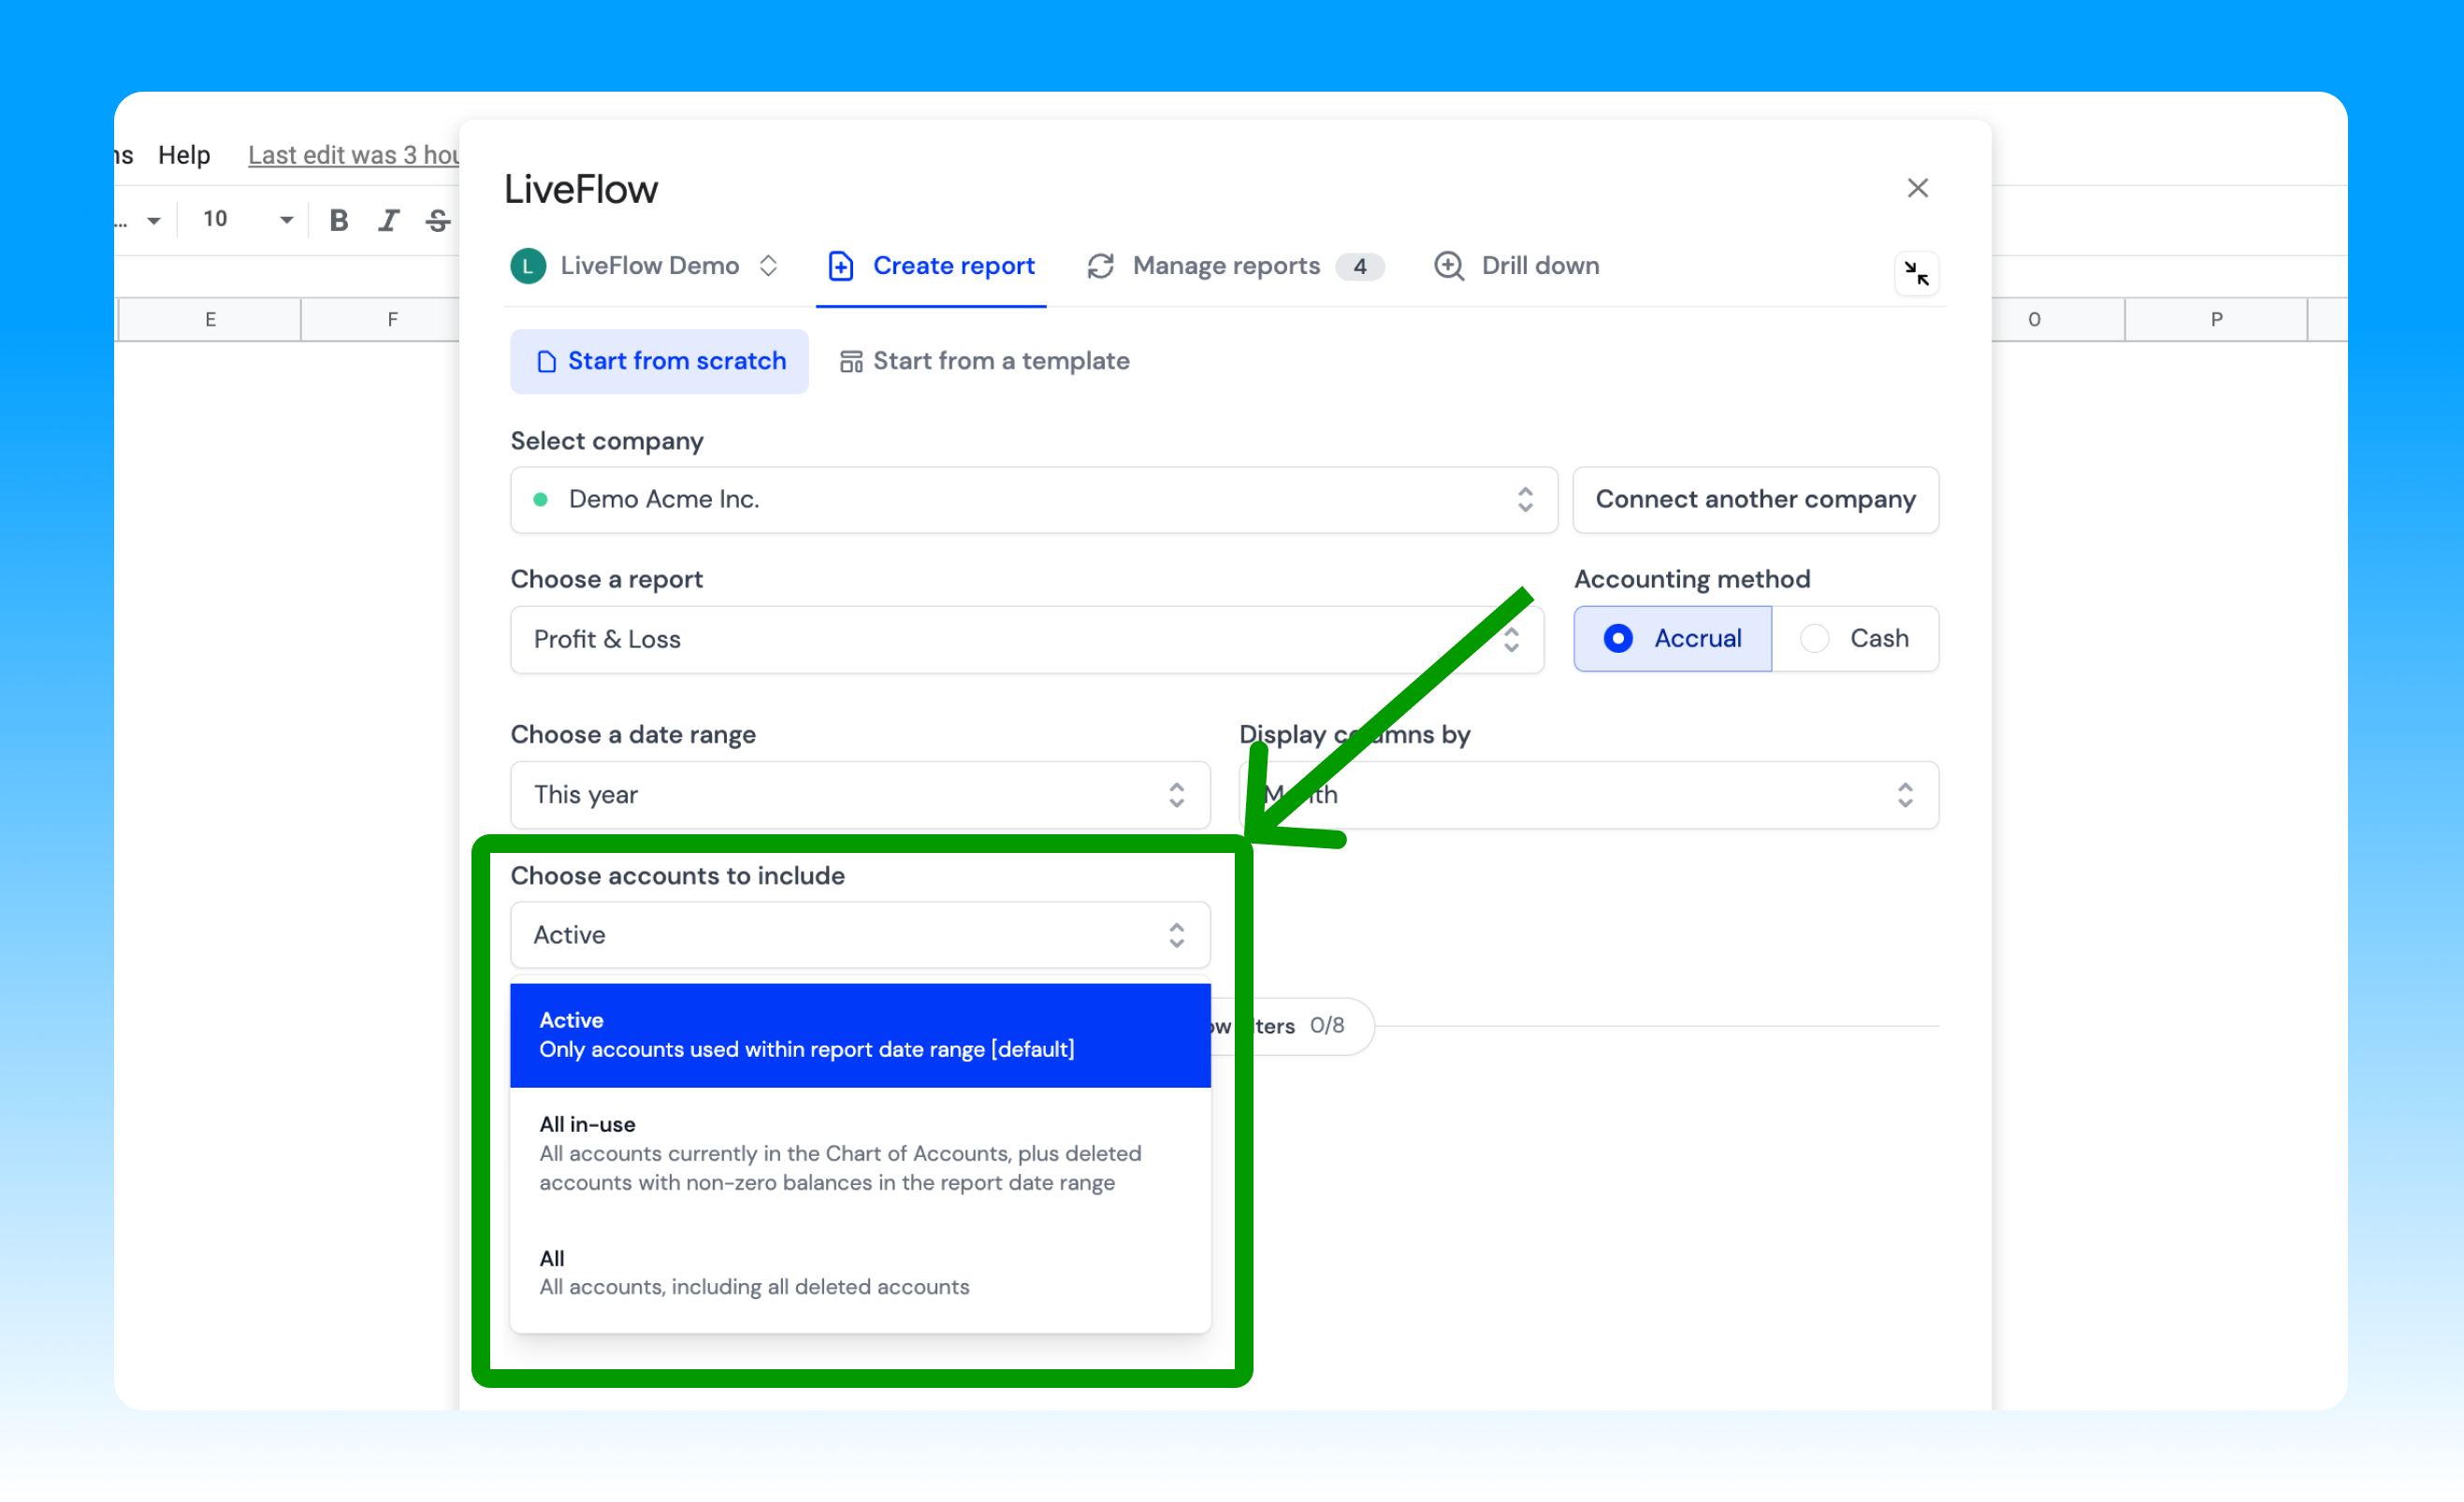Screen dimensions: 2464x1502
Task: Select column P header in spreadsheet
Action: (x=2216, y=320)
